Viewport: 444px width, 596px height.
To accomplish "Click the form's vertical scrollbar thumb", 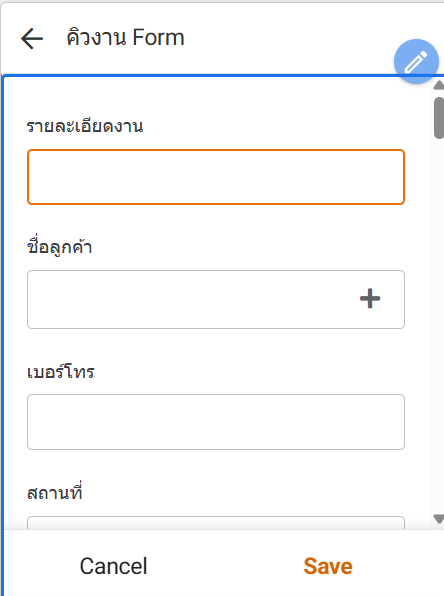I will pyautogui.click(x=439, y=118).
